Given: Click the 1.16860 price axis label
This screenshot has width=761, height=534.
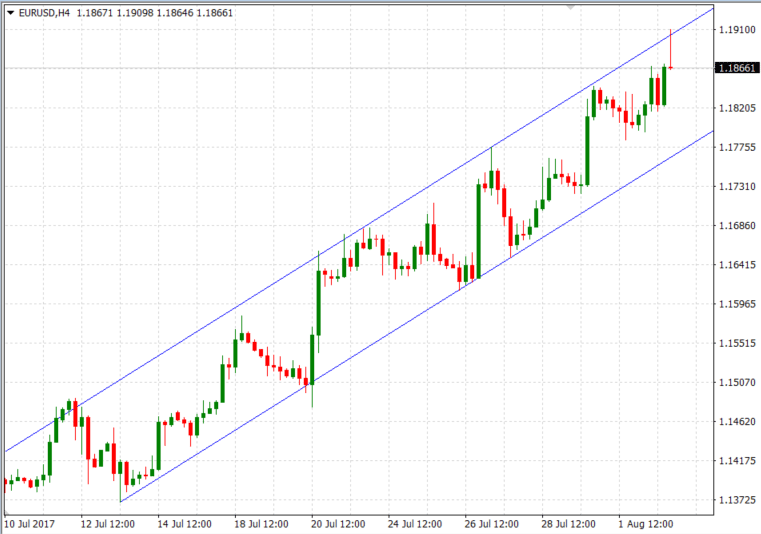Looking at the screenshot, I should [737, 226].
